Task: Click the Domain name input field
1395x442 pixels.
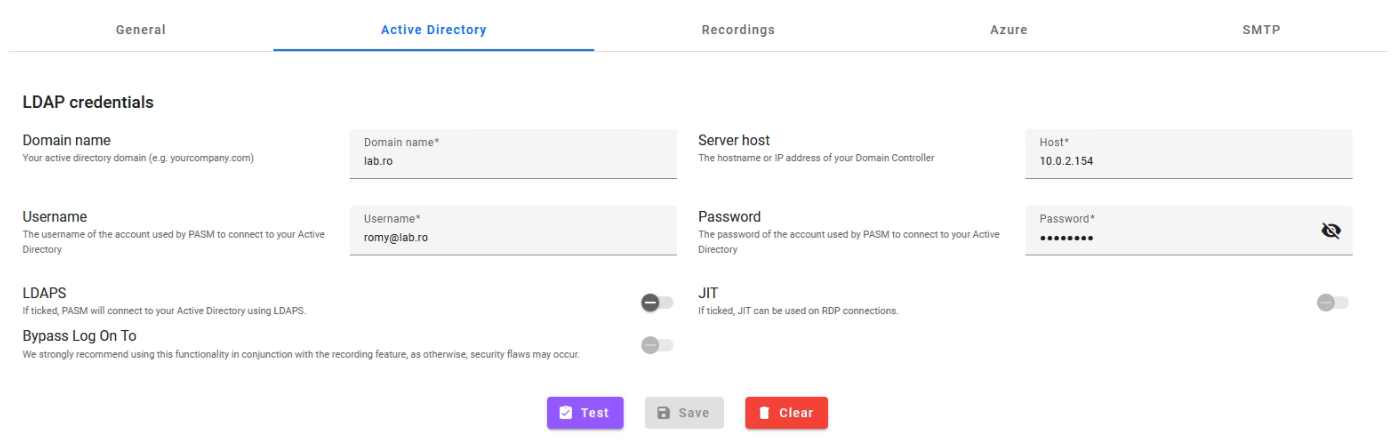Action: (x=513, y=154)
